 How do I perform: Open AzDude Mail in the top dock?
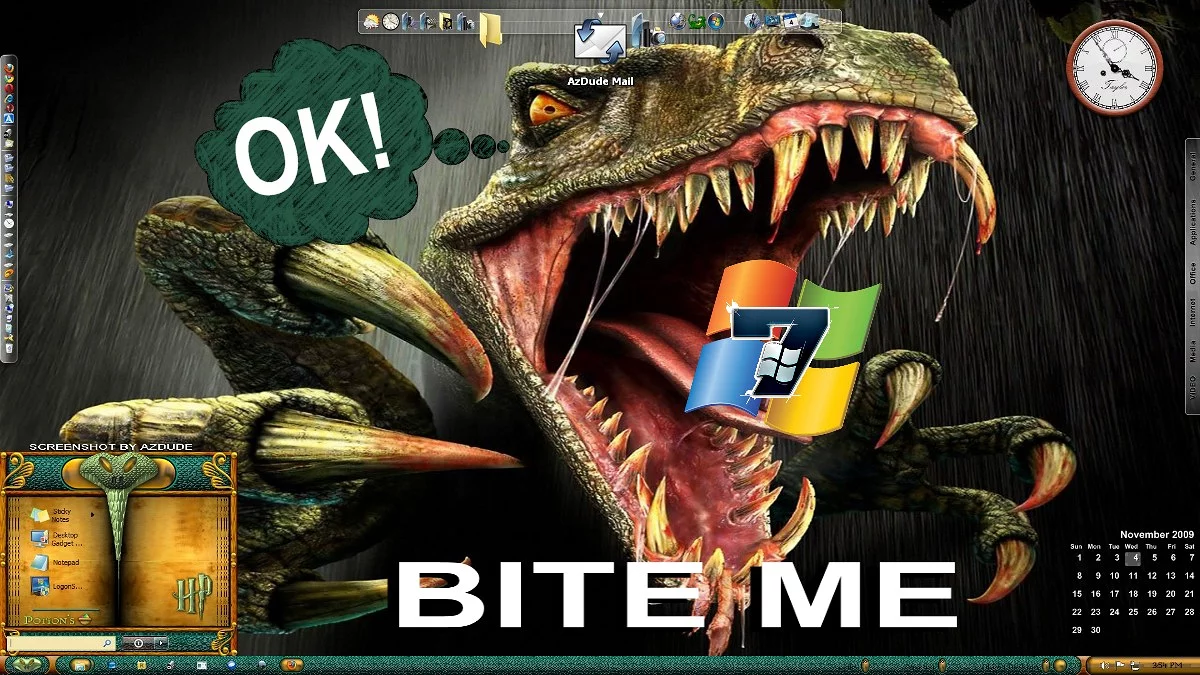click(x=599, y=40)
